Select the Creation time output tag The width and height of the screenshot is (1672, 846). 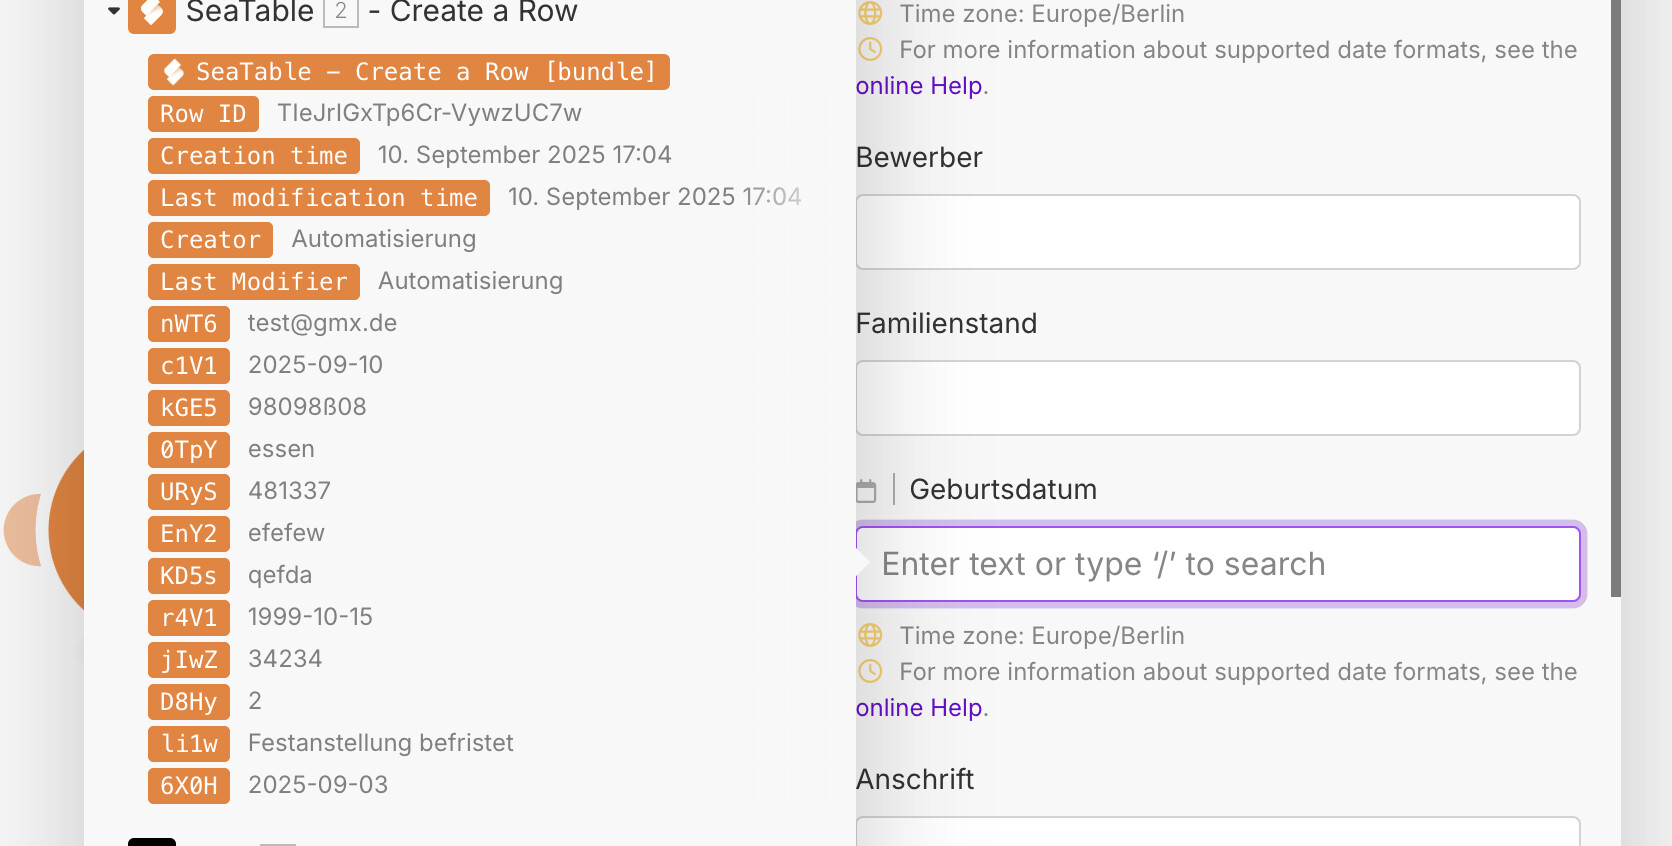[x=253, y=156]
